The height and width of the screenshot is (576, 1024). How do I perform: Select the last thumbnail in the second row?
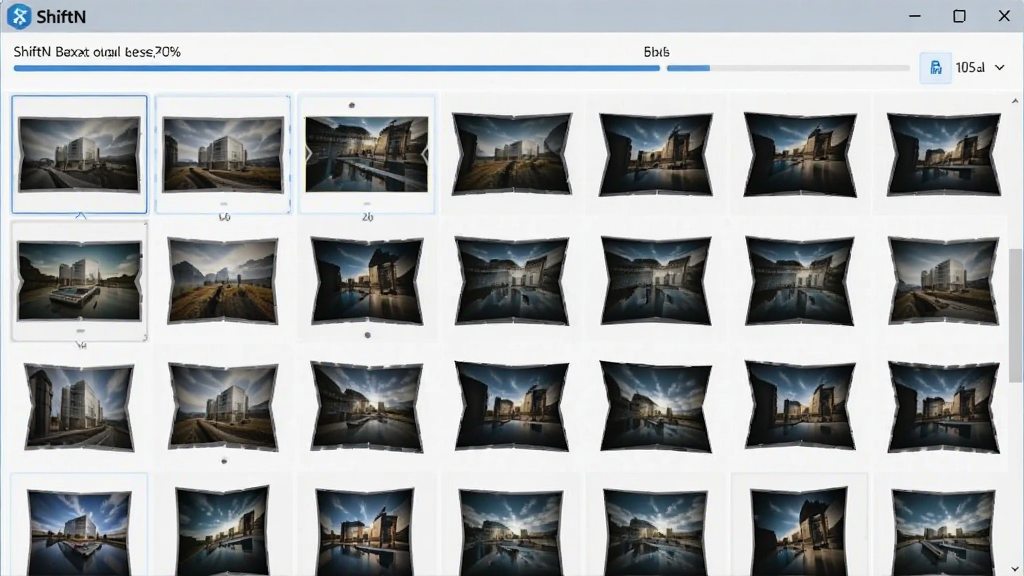(x=944, y=281)
